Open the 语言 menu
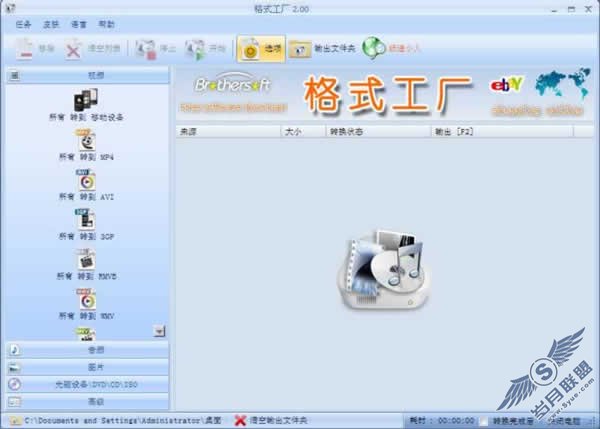This screenshot has width=600, height=429. [x=79, y=24]
